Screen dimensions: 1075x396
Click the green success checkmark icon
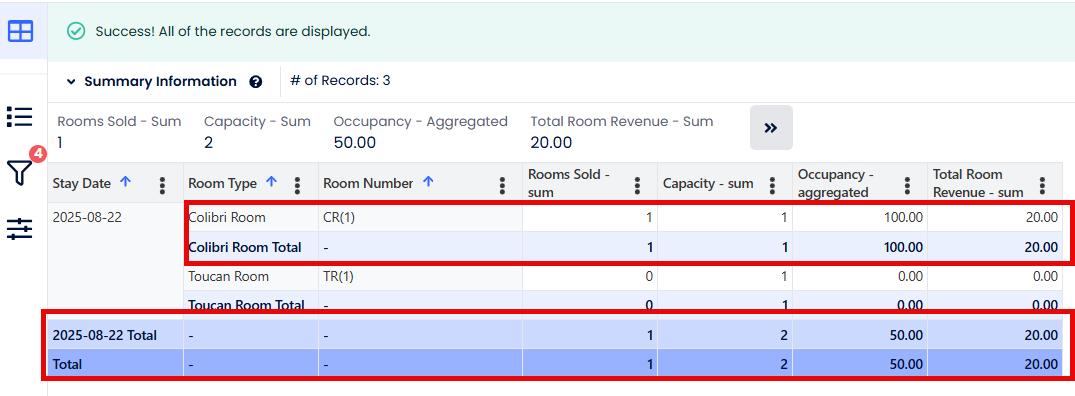pyautogui.click(x=76, y=32)
